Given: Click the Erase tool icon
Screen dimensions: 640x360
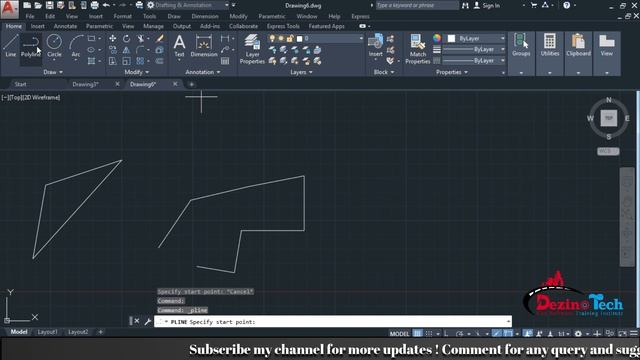Looking at the screenshot, I should (x=160, y=38).
